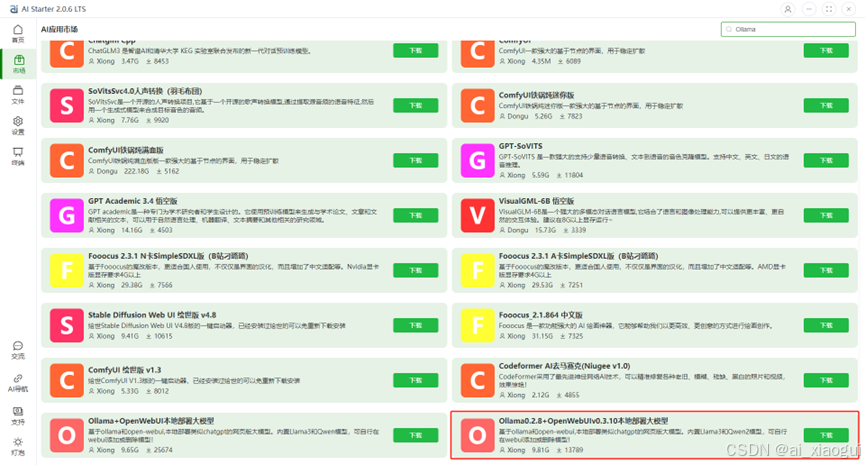The width and height of the screenshot is (865, 465).
Task: Open the Stable Diffusion Web UI v4.8 title
Action: pyautogui.click(x=152, y=315)
